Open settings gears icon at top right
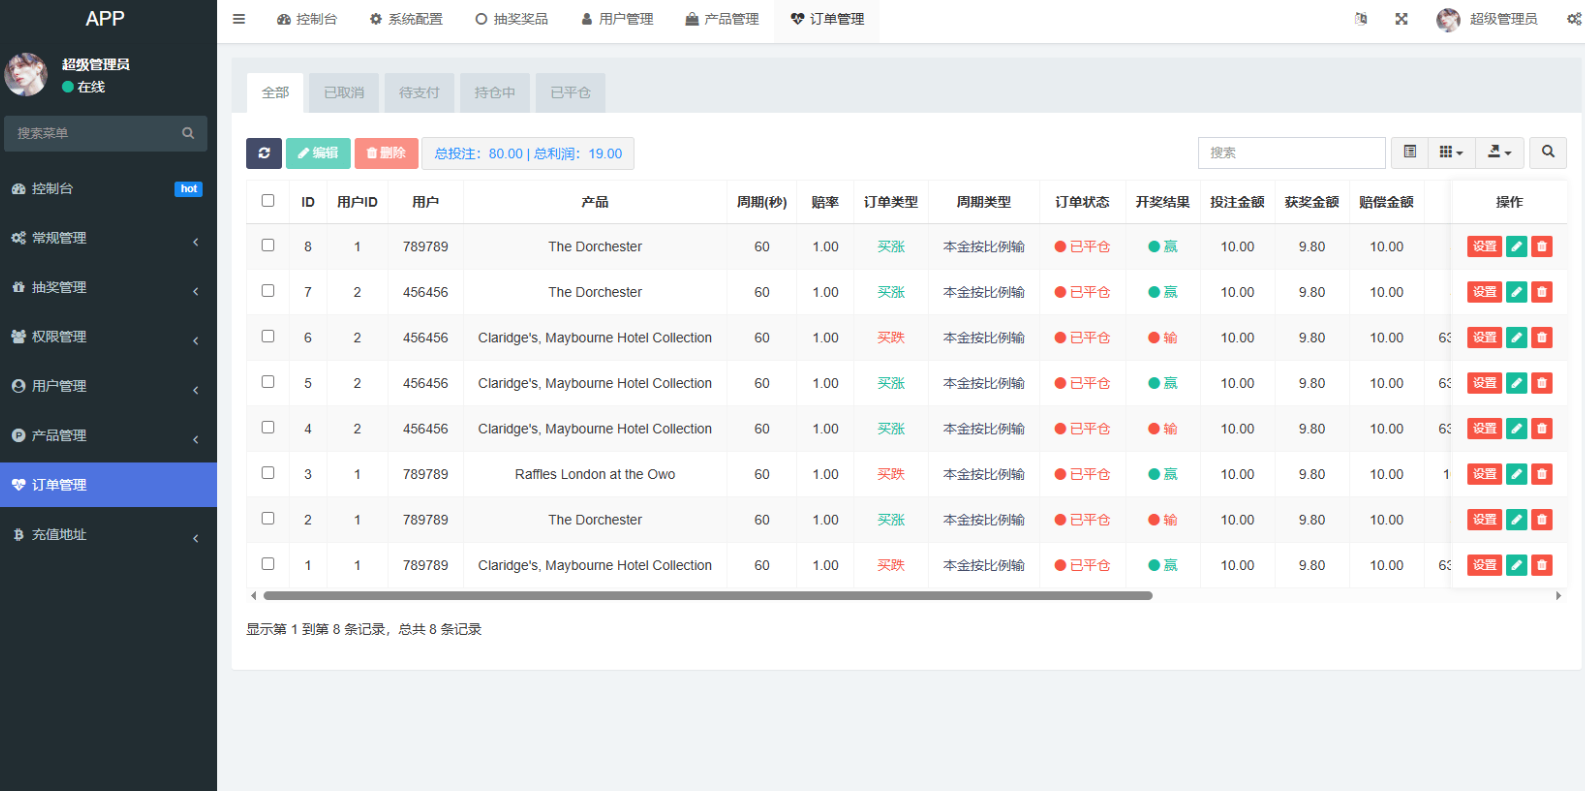This screenshot has width=1585, height=791. 1574,19
